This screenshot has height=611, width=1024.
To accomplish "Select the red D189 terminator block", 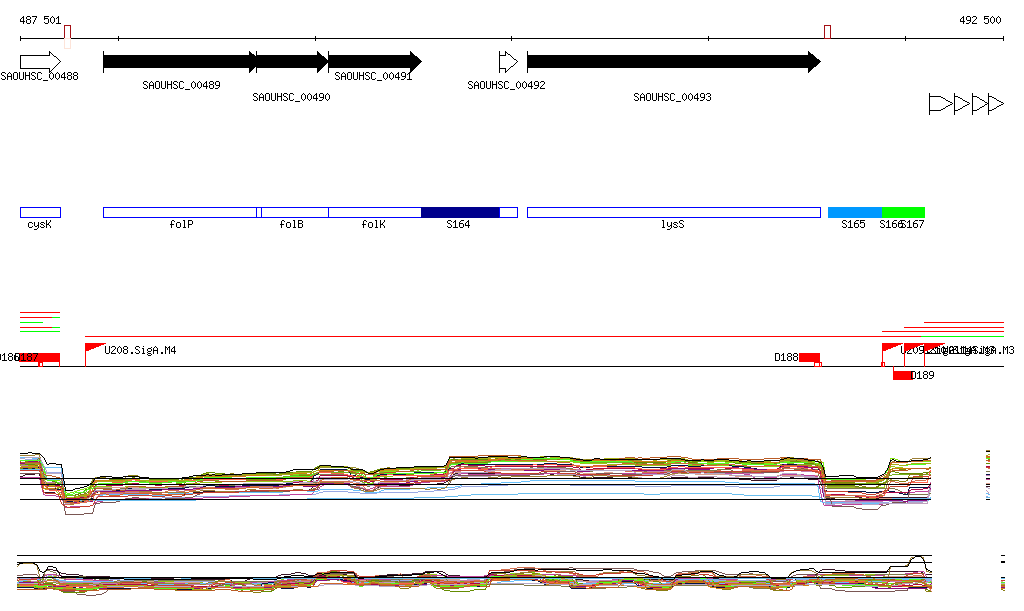I will (x=902, y=375).
